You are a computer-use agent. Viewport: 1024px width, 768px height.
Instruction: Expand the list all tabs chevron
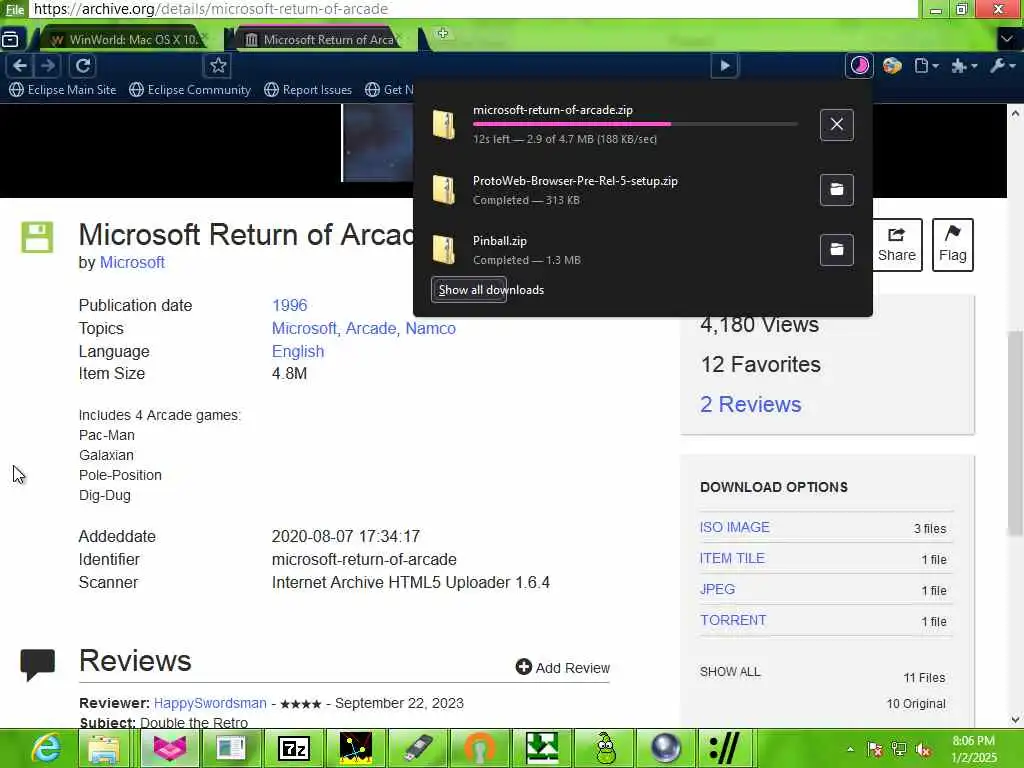point(1007,39)
